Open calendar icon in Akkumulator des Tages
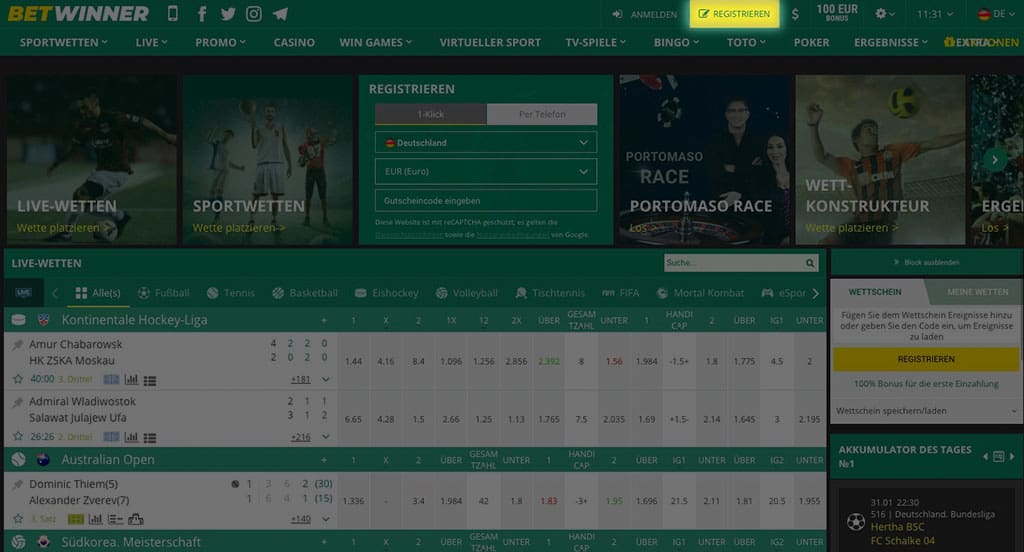The width and height of the screenshot is (1024, 552). [x=999, y=457]
